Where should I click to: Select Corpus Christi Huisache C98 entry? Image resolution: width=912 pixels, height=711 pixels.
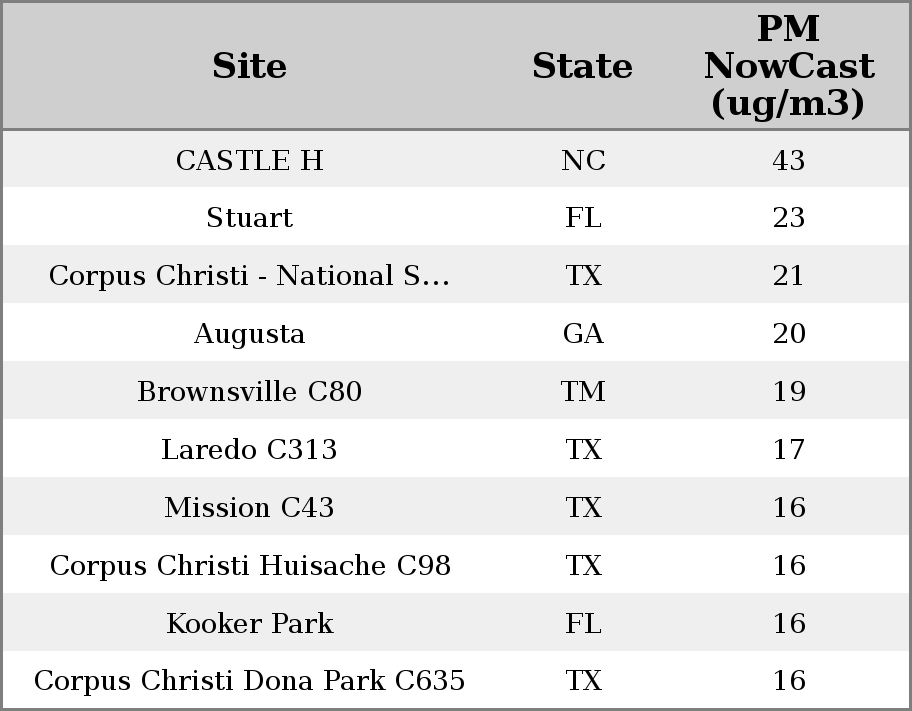pyautogui.click(x=249, y=566)
